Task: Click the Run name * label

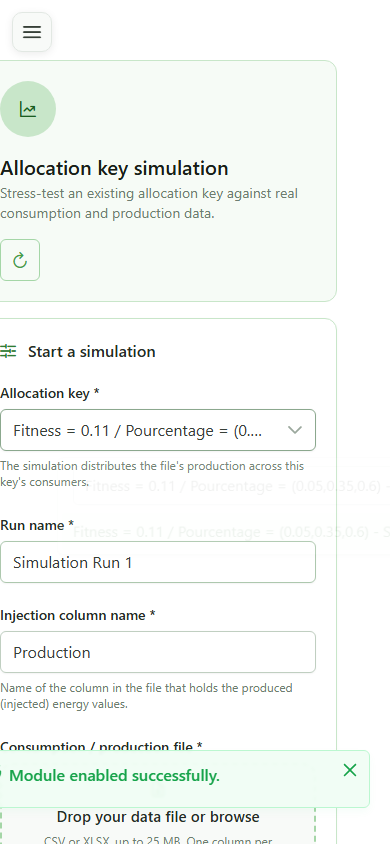Action: (37, 525)
